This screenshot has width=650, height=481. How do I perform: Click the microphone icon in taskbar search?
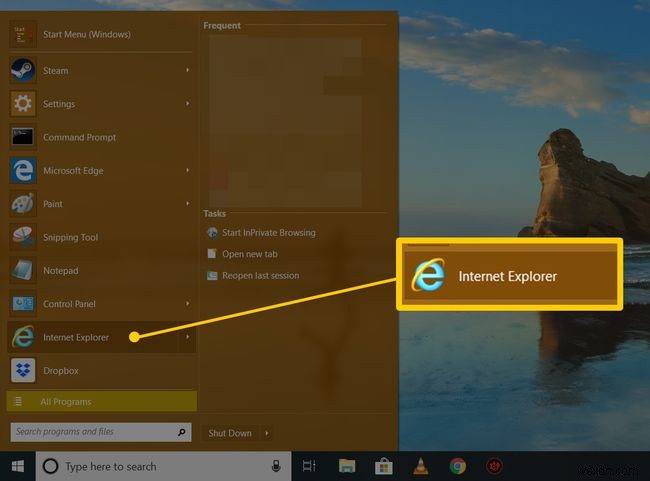[276, 466]
